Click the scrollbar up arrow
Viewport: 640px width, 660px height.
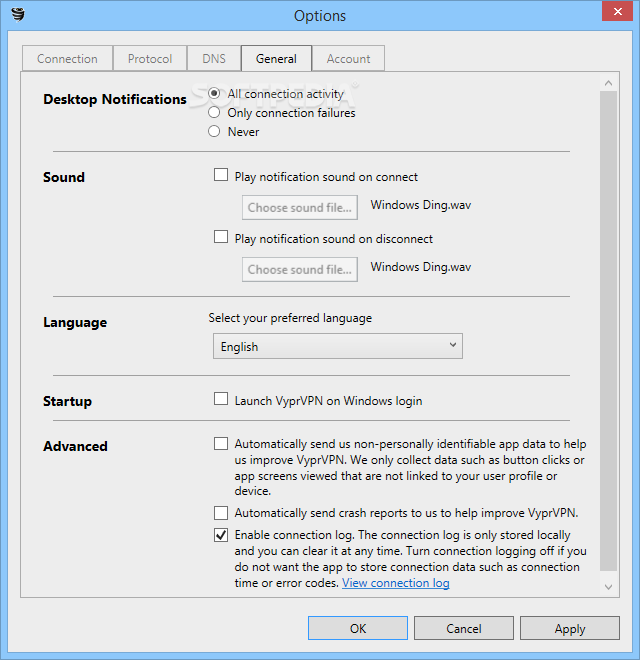[x=608, y=83]
